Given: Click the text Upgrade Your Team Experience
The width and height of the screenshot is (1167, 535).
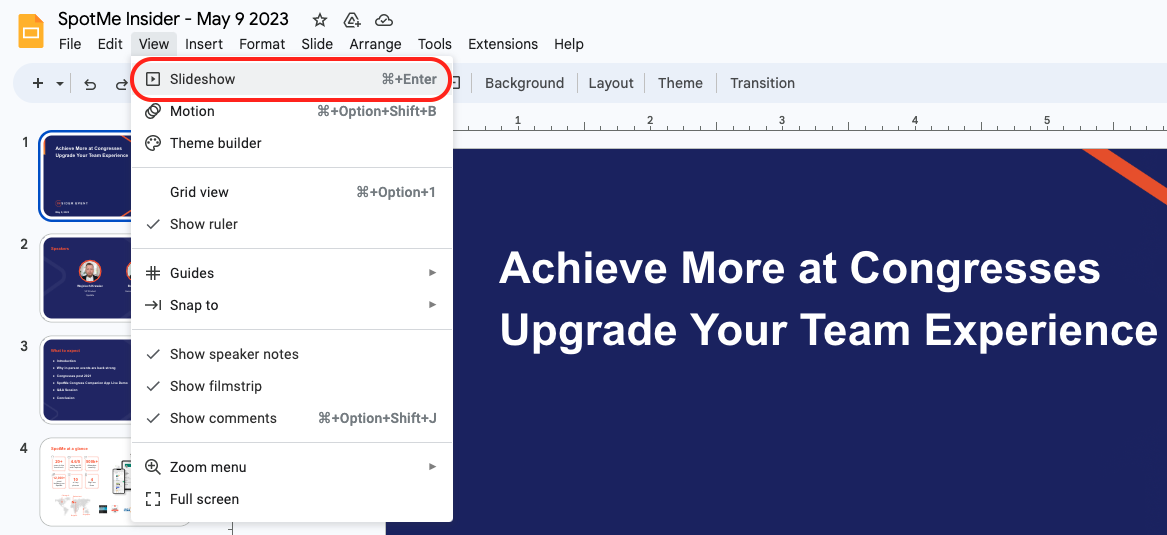Looking at the screenshot, I should (828, 330).
